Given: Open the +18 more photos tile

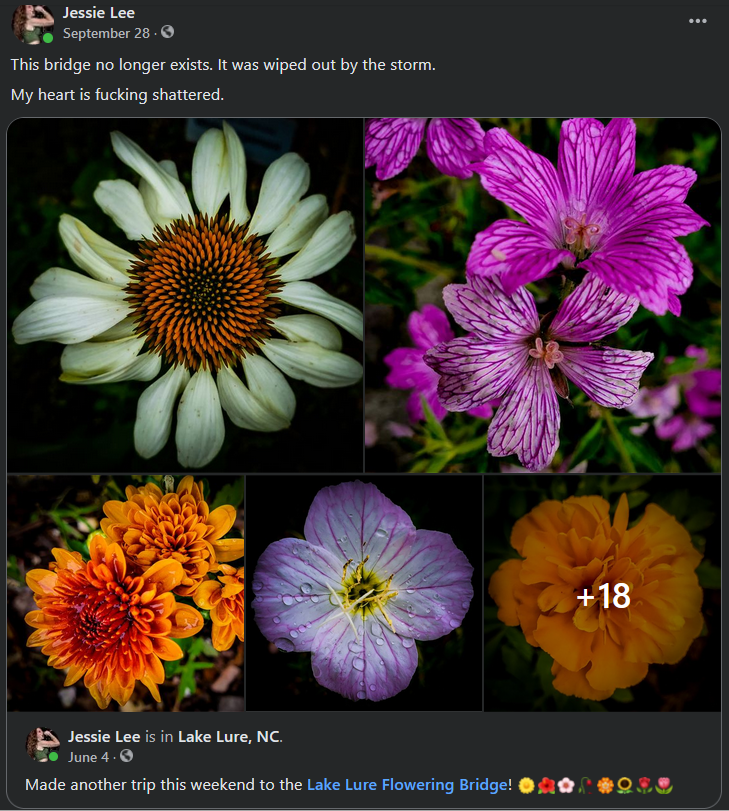Looking at the screenshot, I should tap(602, 593).
